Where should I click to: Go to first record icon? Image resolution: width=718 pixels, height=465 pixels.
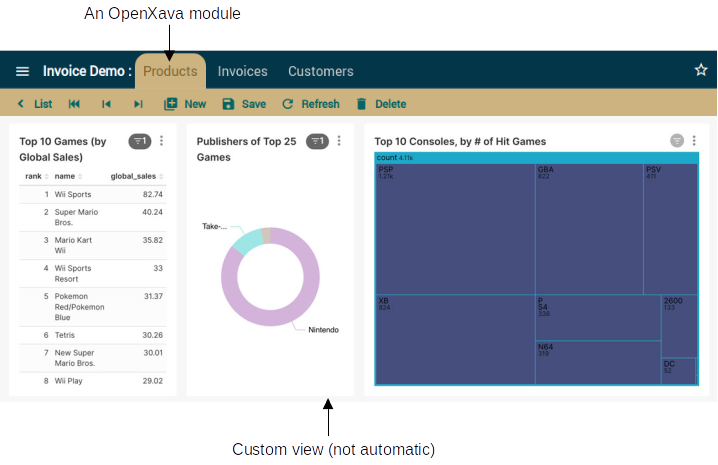pos(74,104)
